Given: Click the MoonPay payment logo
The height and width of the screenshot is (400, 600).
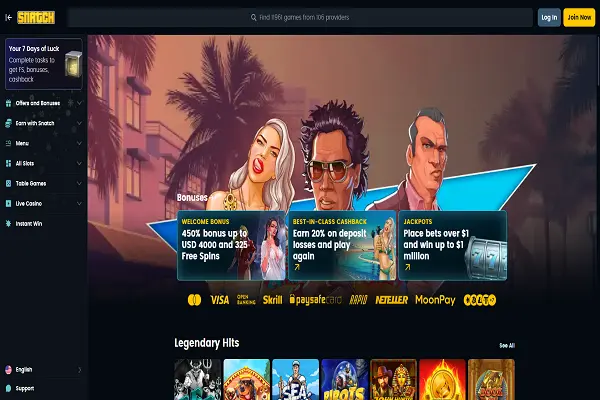Looking at the screenshot, I should pos(435,300).
